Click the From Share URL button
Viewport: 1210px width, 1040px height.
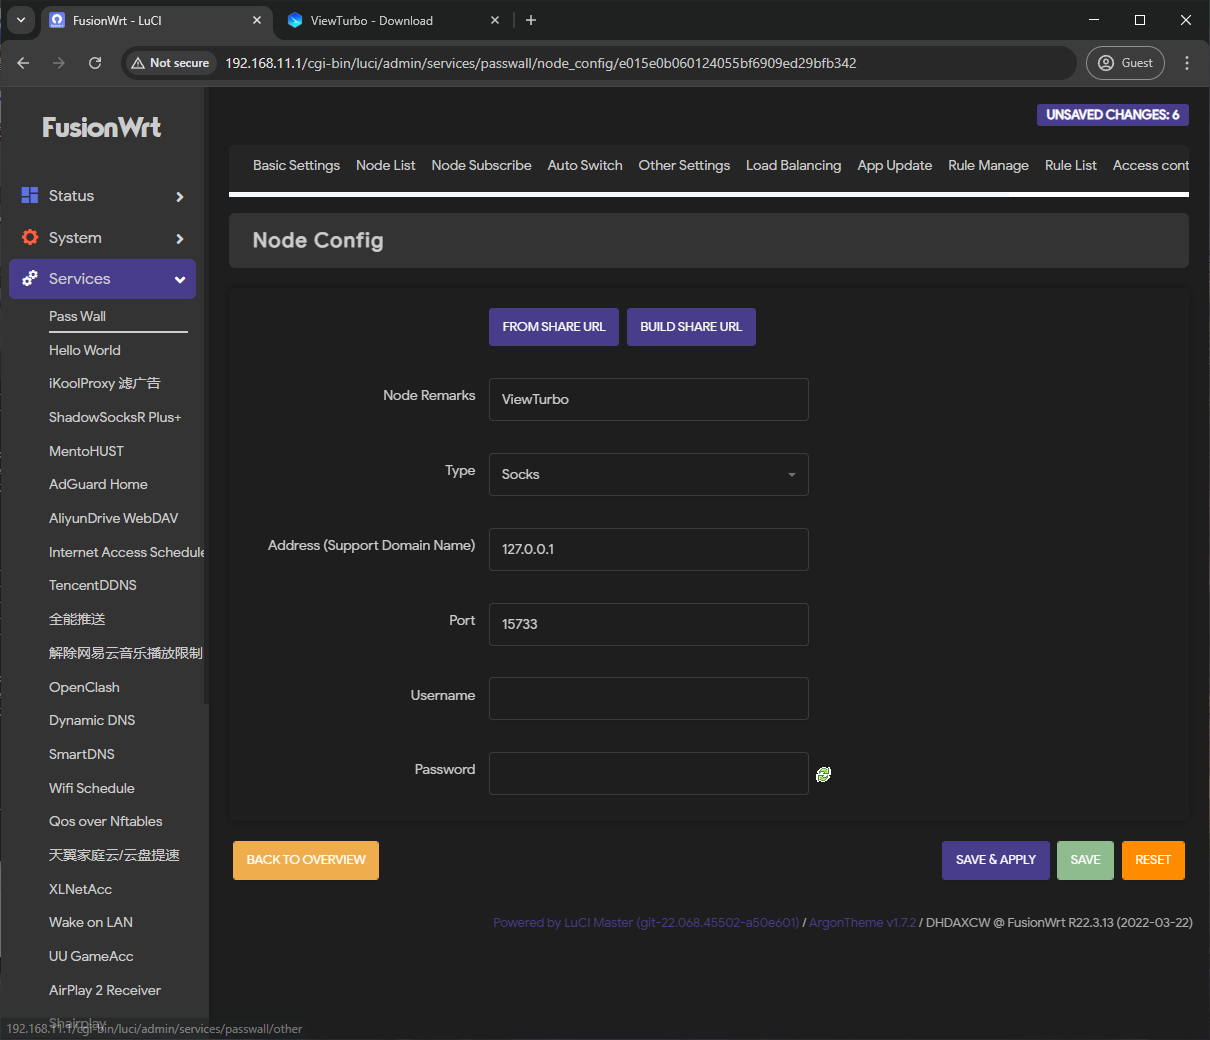[553, 327]
